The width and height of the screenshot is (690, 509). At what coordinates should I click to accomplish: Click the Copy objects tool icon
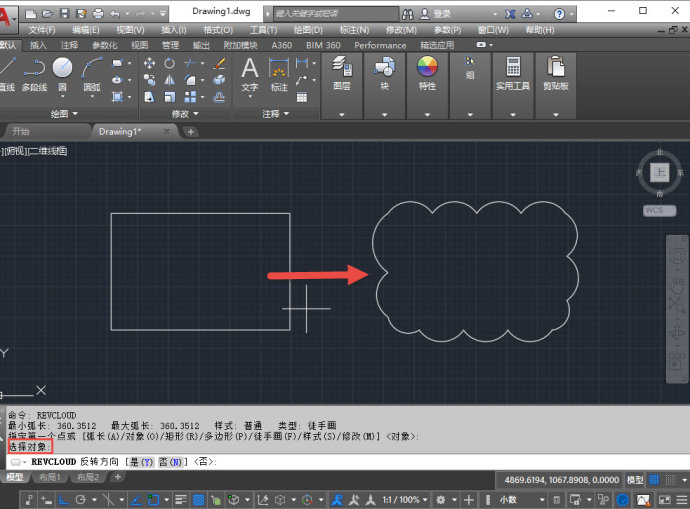click(149, 80)
